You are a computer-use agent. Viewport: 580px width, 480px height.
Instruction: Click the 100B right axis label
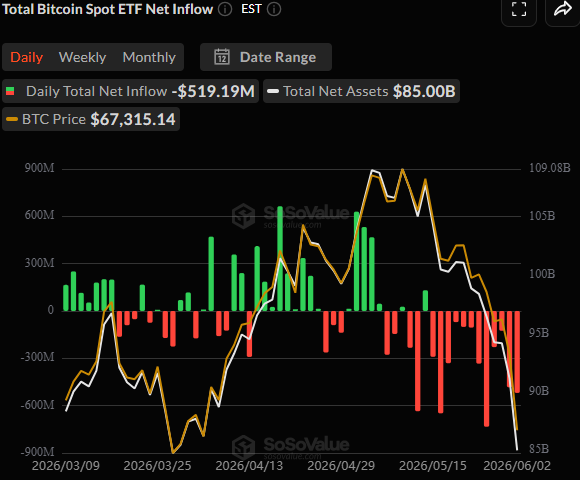542,274
